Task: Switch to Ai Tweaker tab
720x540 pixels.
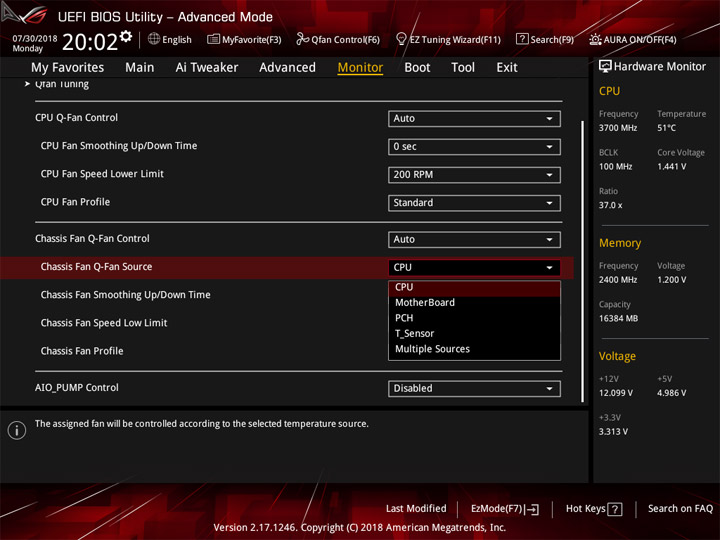Action: (207, 68)
